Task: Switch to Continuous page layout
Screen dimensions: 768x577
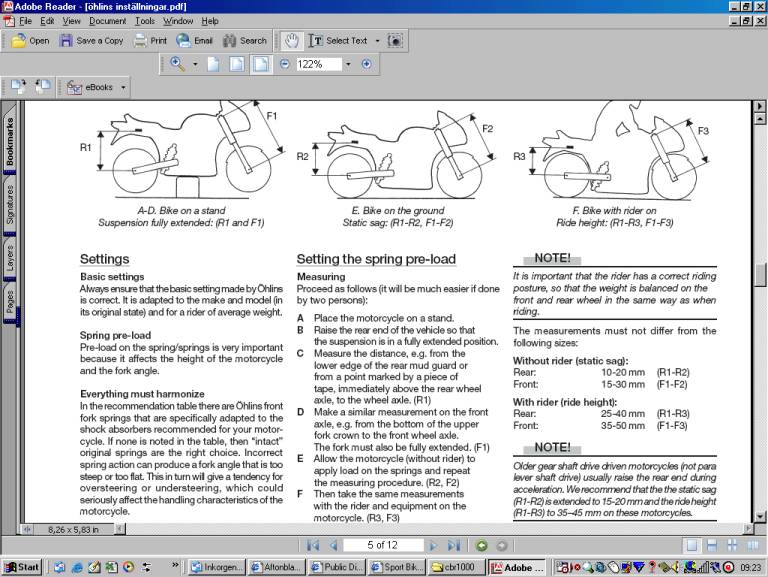Action: pos(712,545)
